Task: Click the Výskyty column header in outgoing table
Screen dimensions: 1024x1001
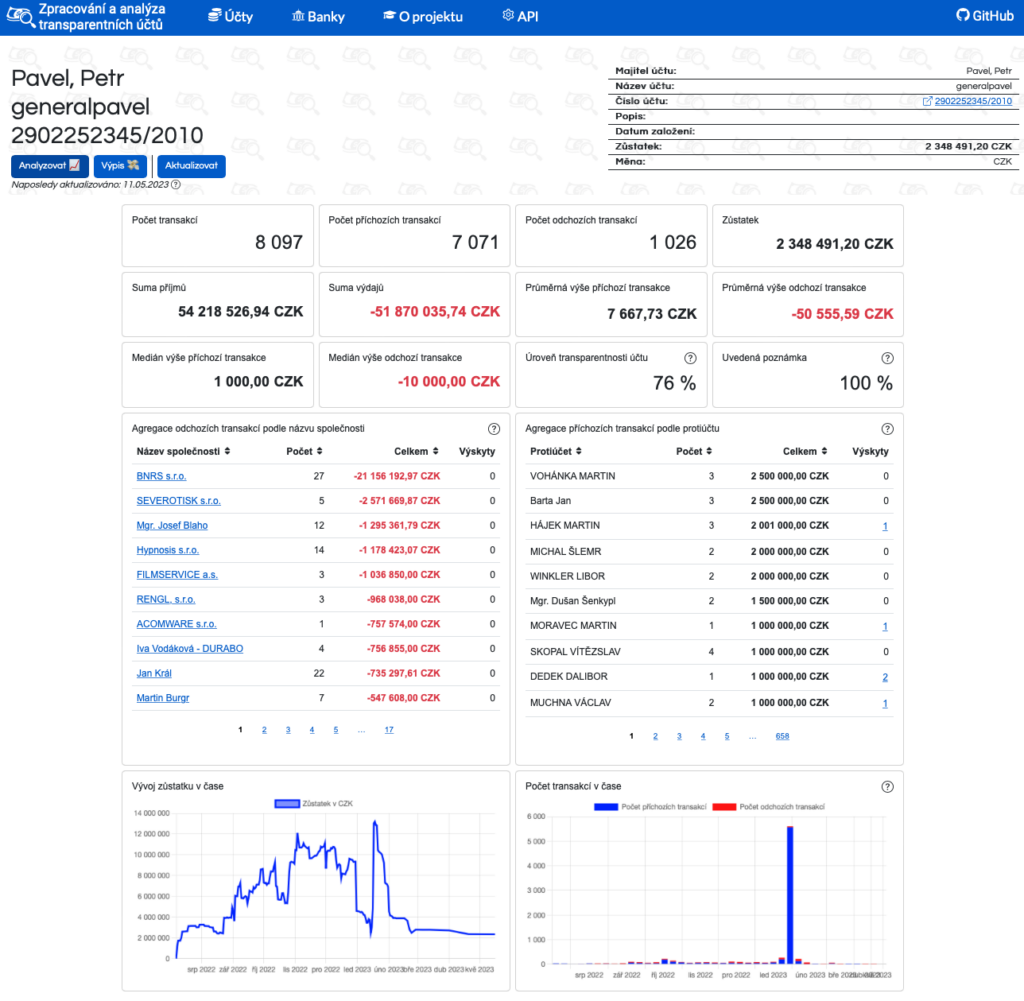Action: pos(477,451)
